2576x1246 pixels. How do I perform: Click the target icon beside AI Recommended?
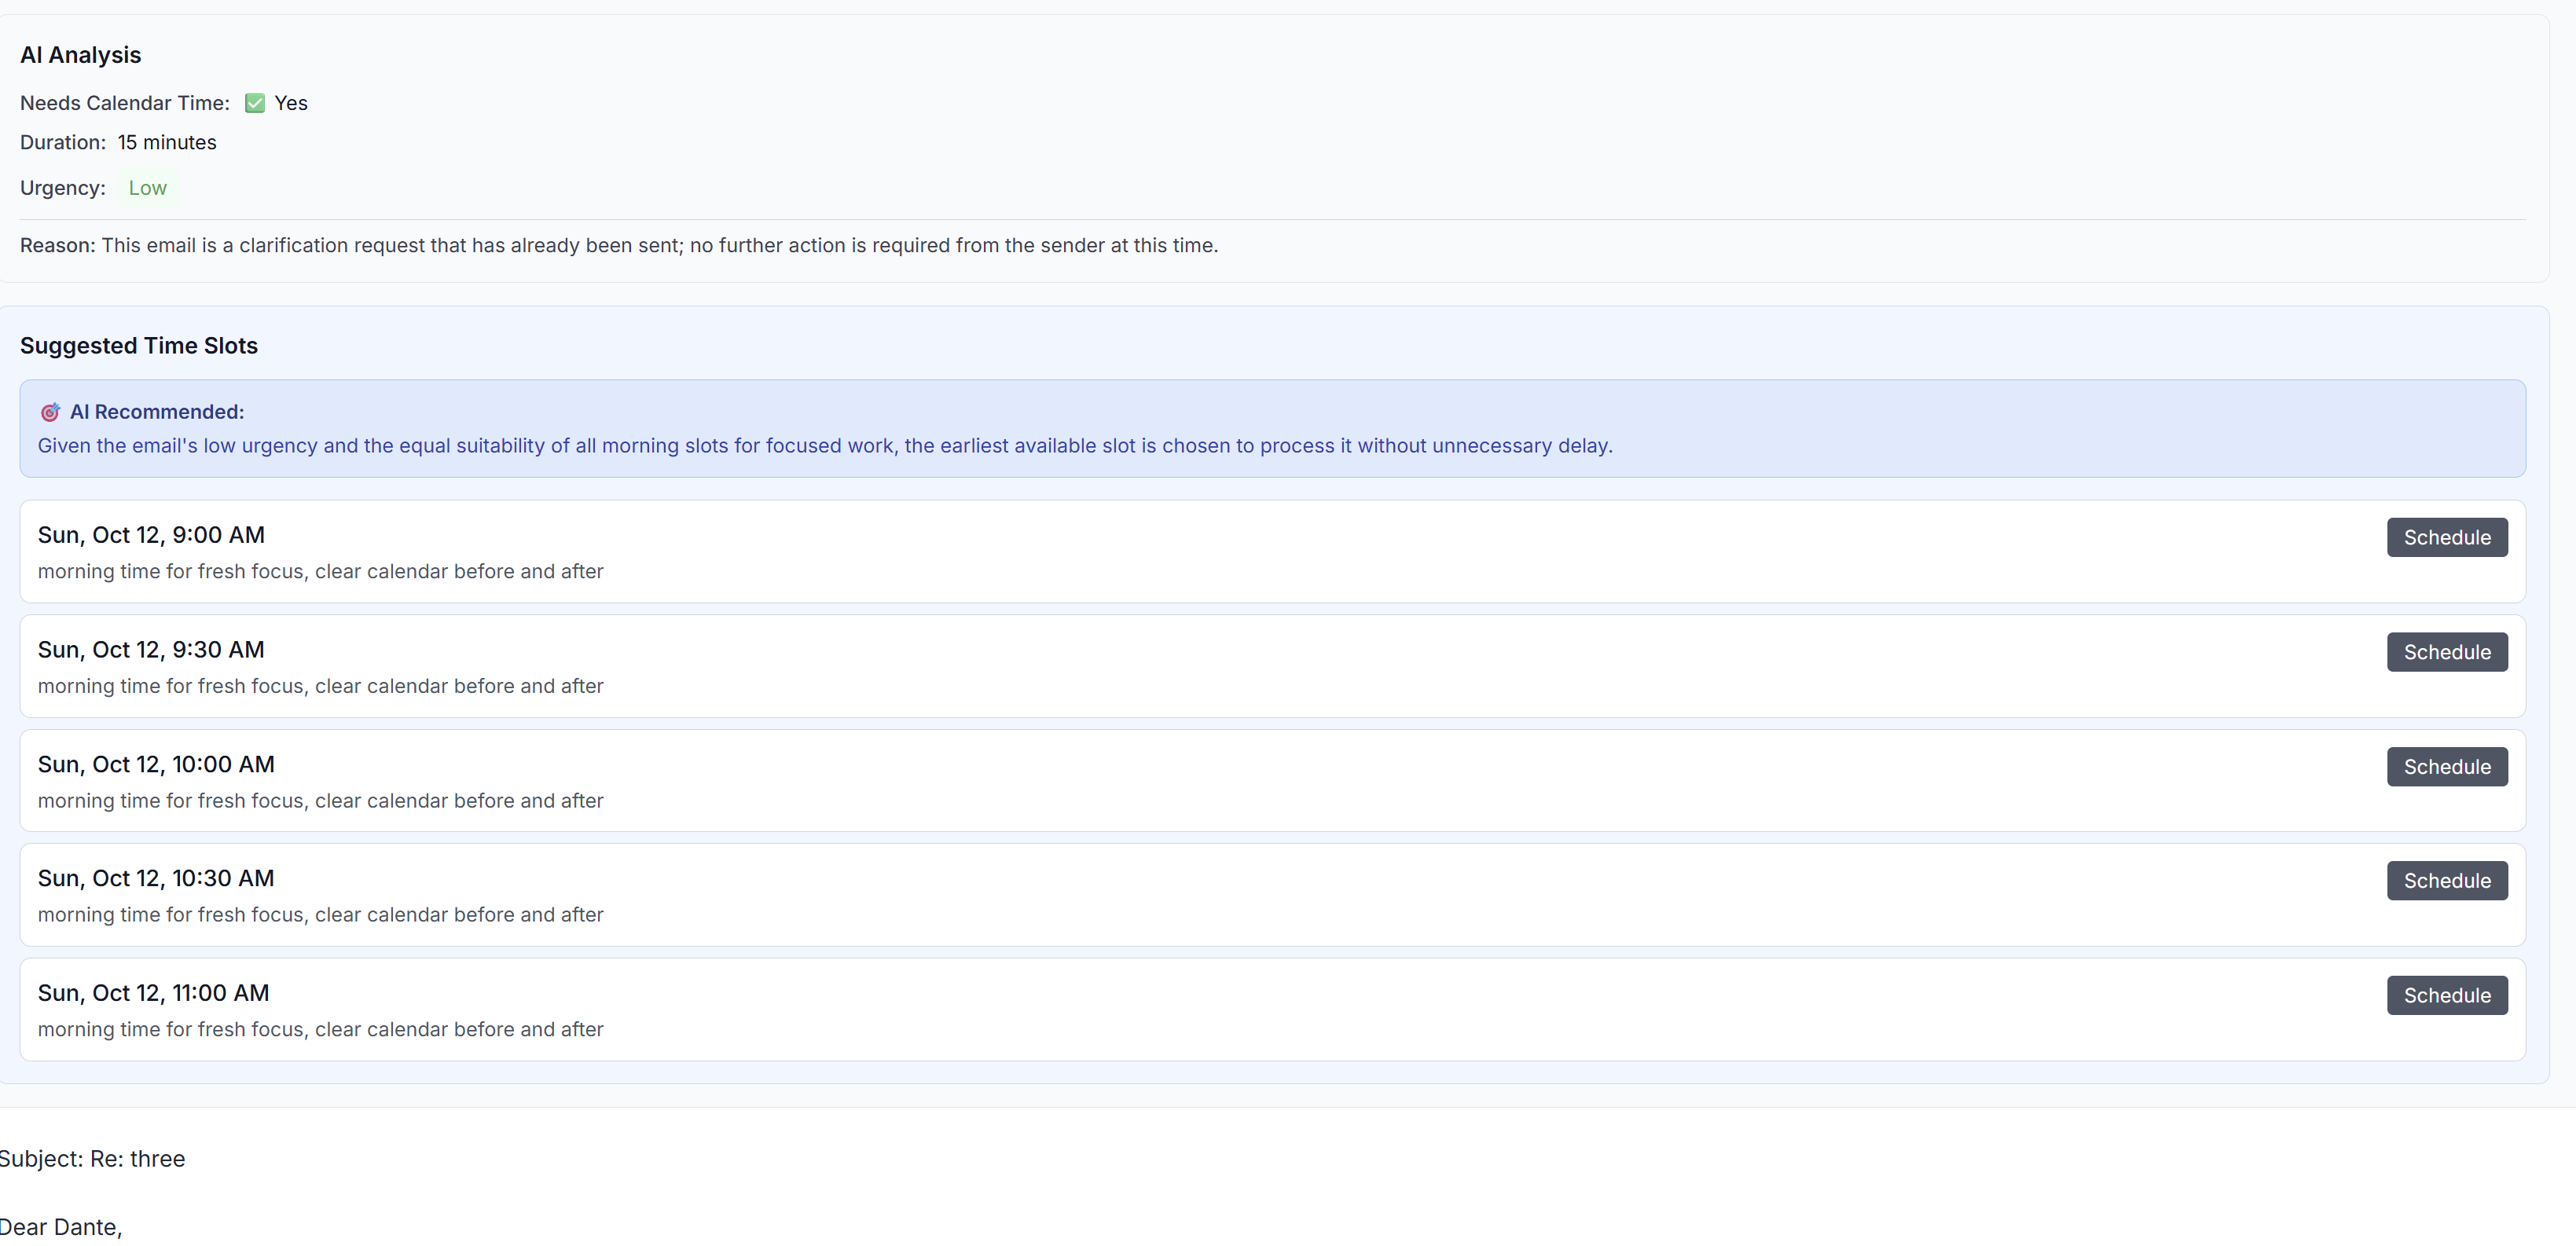[50, 412]
